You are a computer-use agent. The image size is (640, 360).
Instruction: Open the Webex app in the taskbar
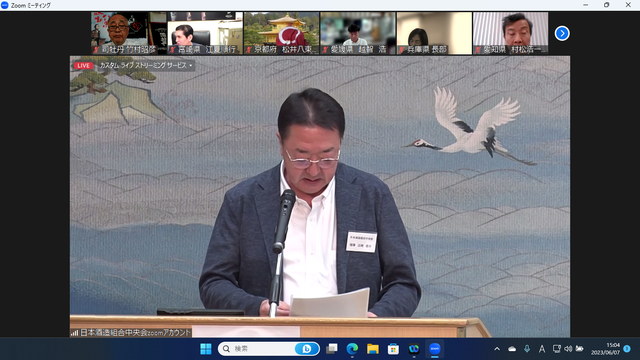[414, 349]
